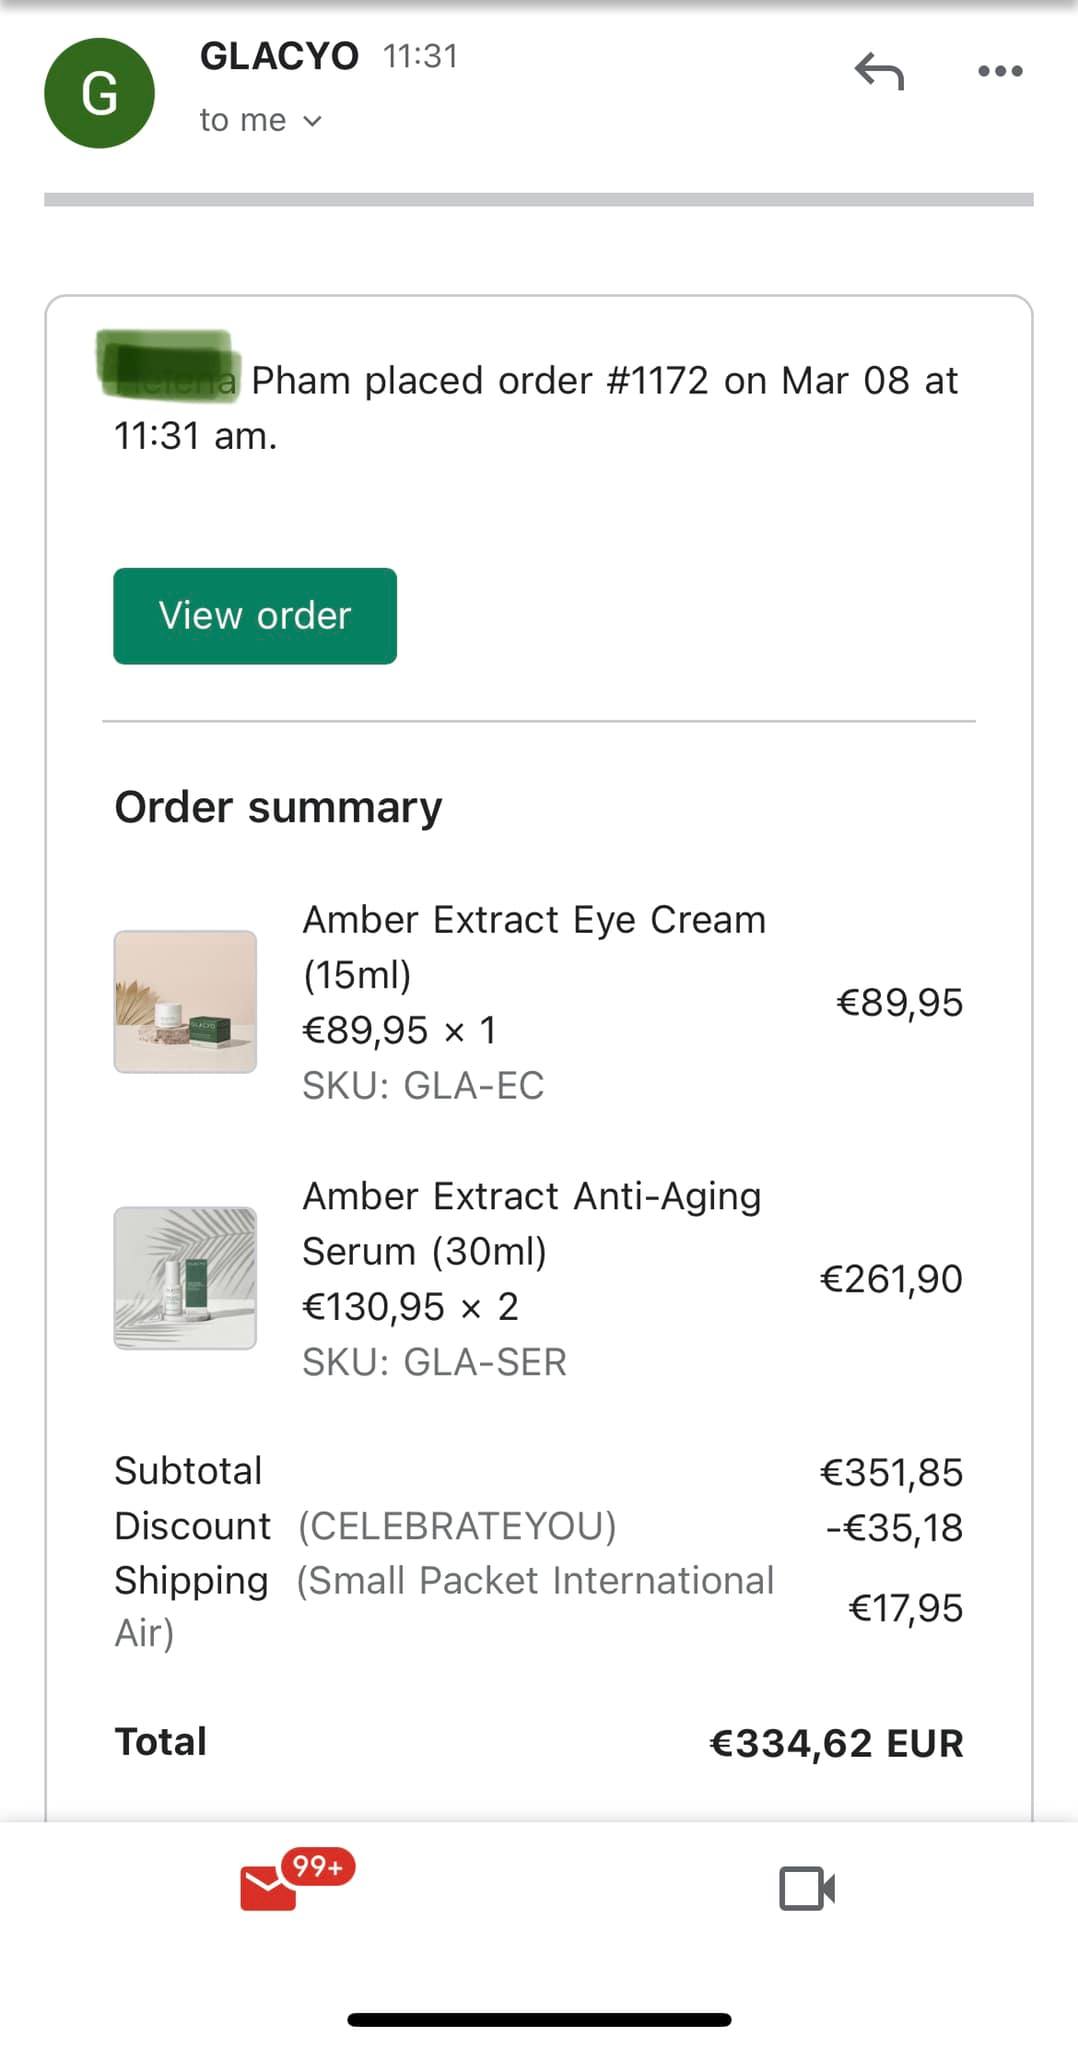Tap the GLACYO sender avatar
1078x2048 pixels.
(x=99, y=93)
